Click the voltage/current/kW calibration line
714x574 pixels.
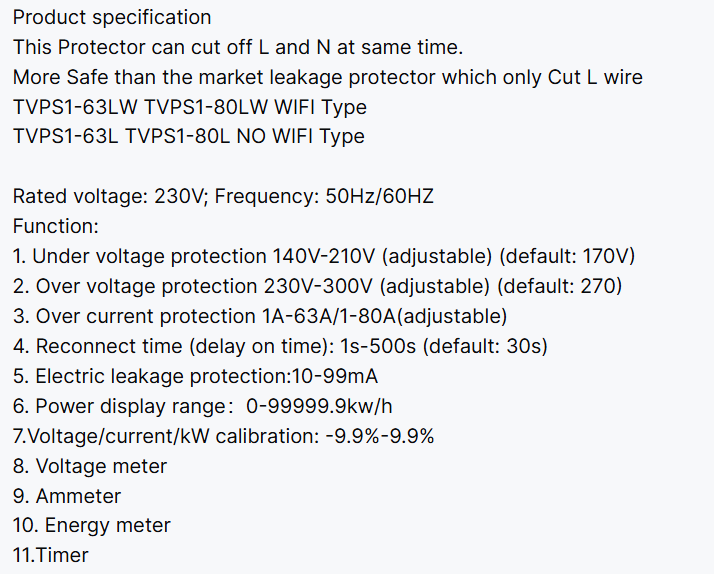click(224, 436)
